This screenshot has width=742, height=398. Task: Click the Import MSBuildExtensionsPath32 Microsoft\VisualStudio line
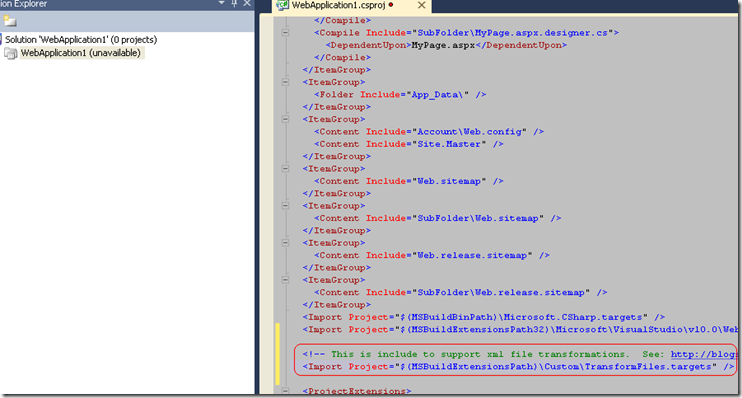point(520,329)
